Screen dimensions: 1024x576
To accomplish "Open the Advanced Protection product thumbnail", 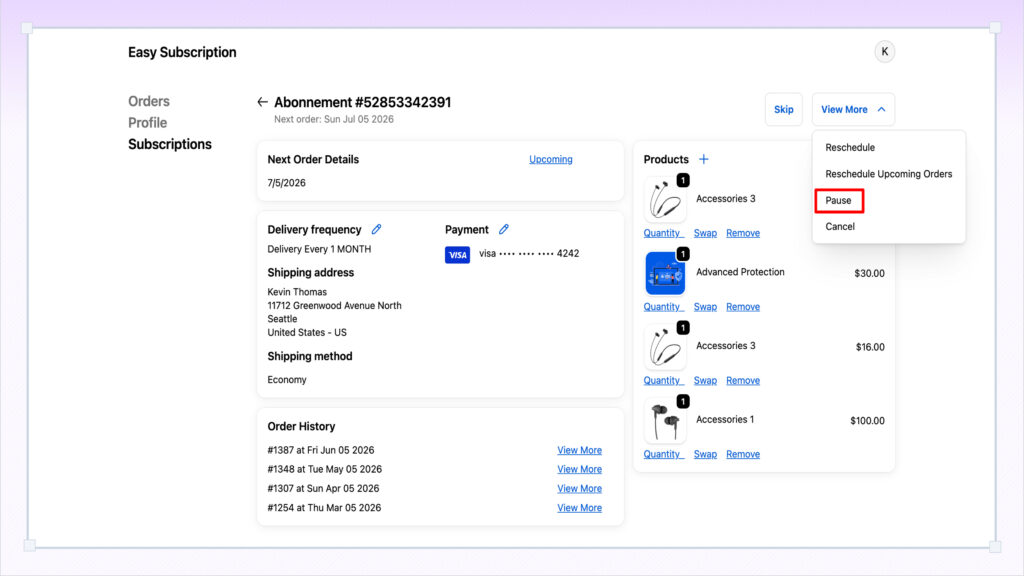I will coord(665,274).
